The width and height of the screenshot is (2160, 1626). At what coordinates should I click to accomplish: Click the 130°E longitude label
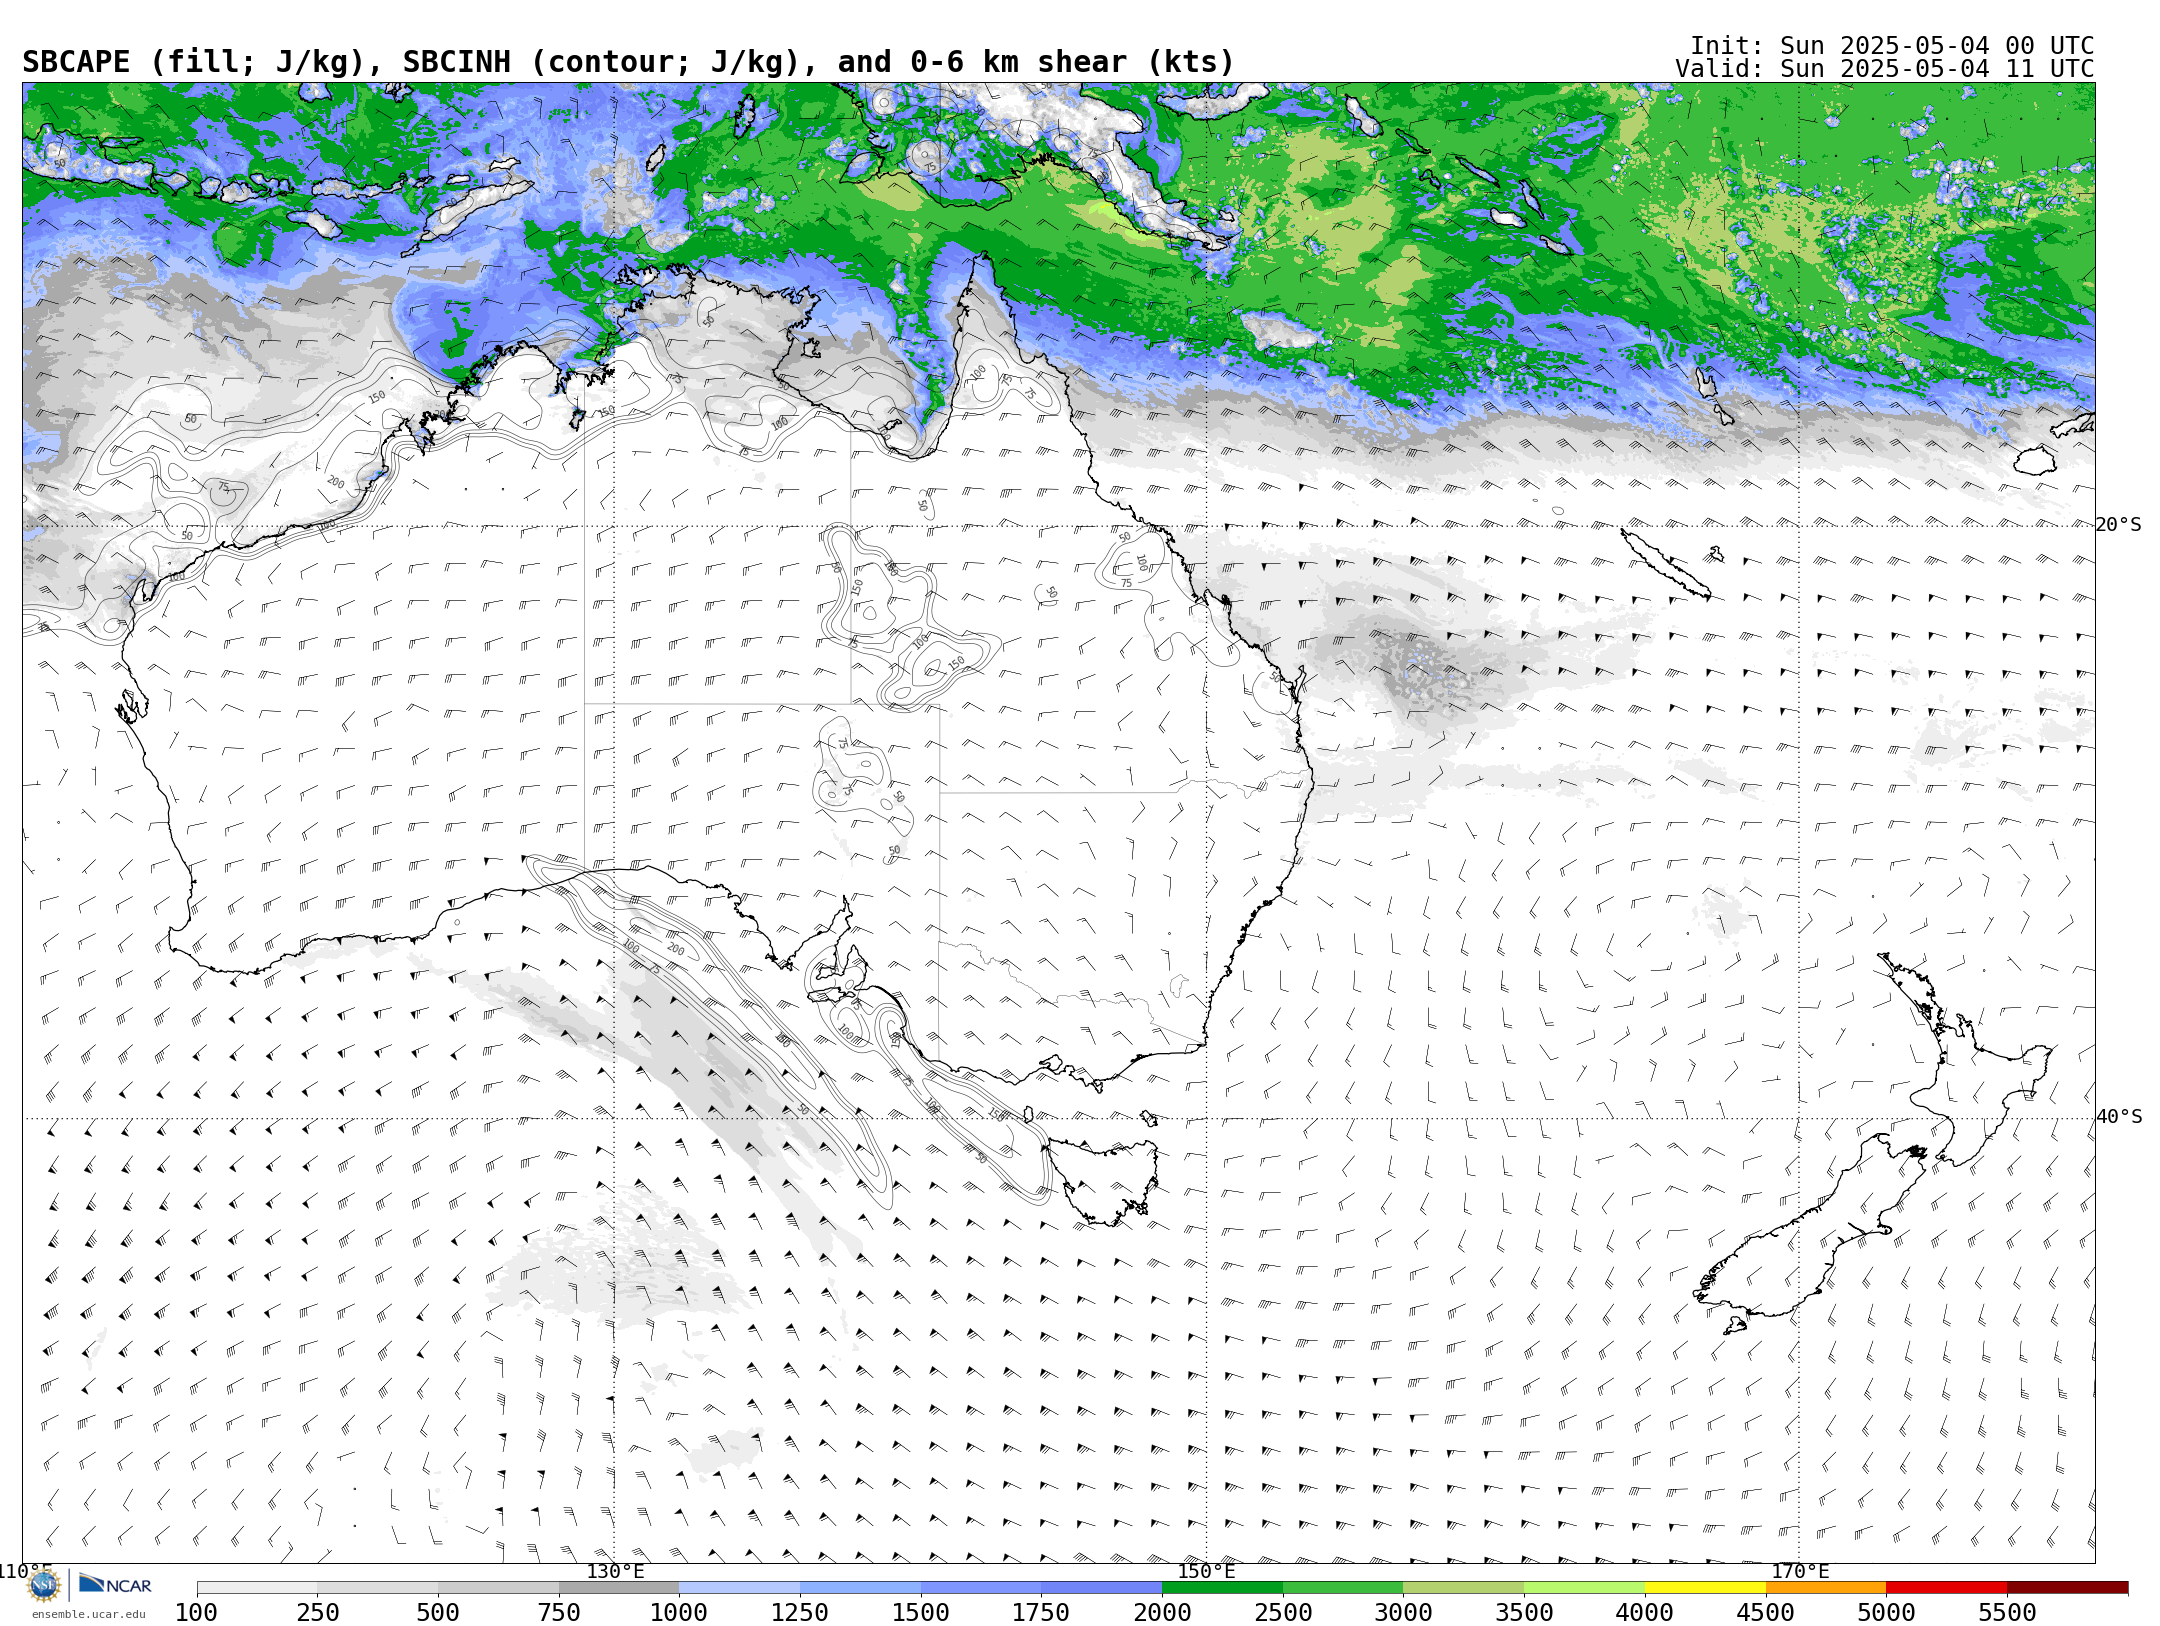pyautogui.click(x=615, y=1571)
